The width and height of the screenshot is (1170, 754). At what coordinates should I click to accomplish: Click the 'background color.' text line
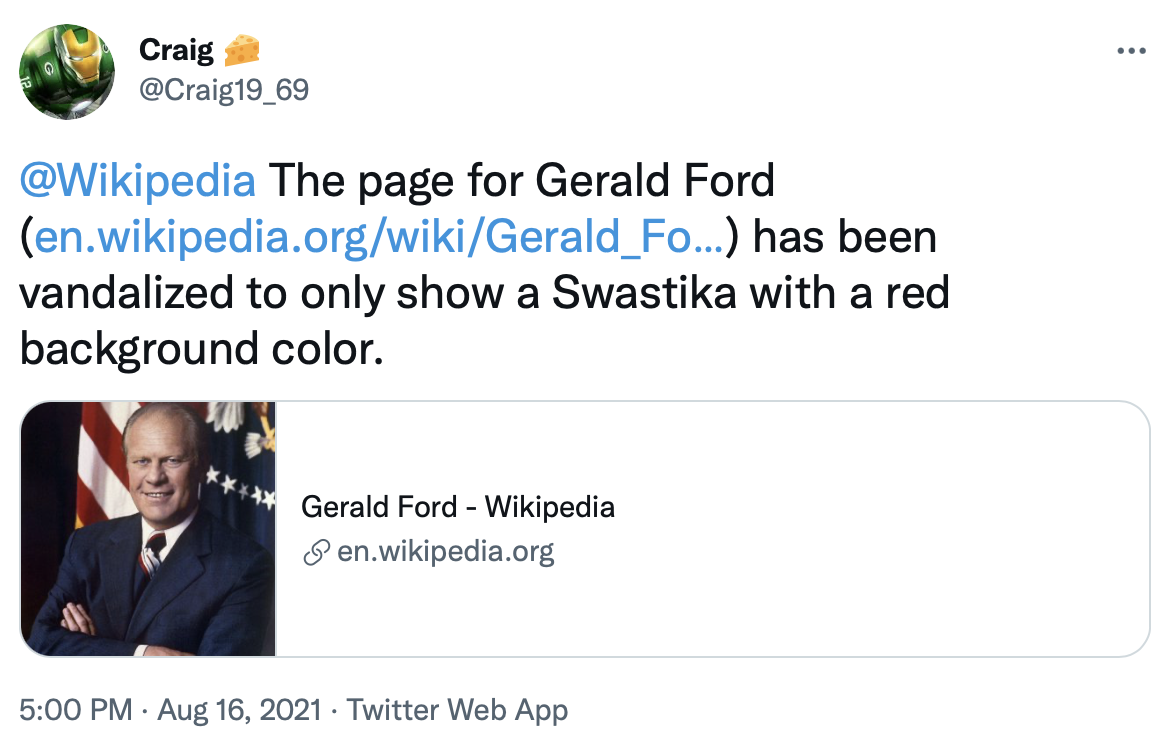click(201, 349)
